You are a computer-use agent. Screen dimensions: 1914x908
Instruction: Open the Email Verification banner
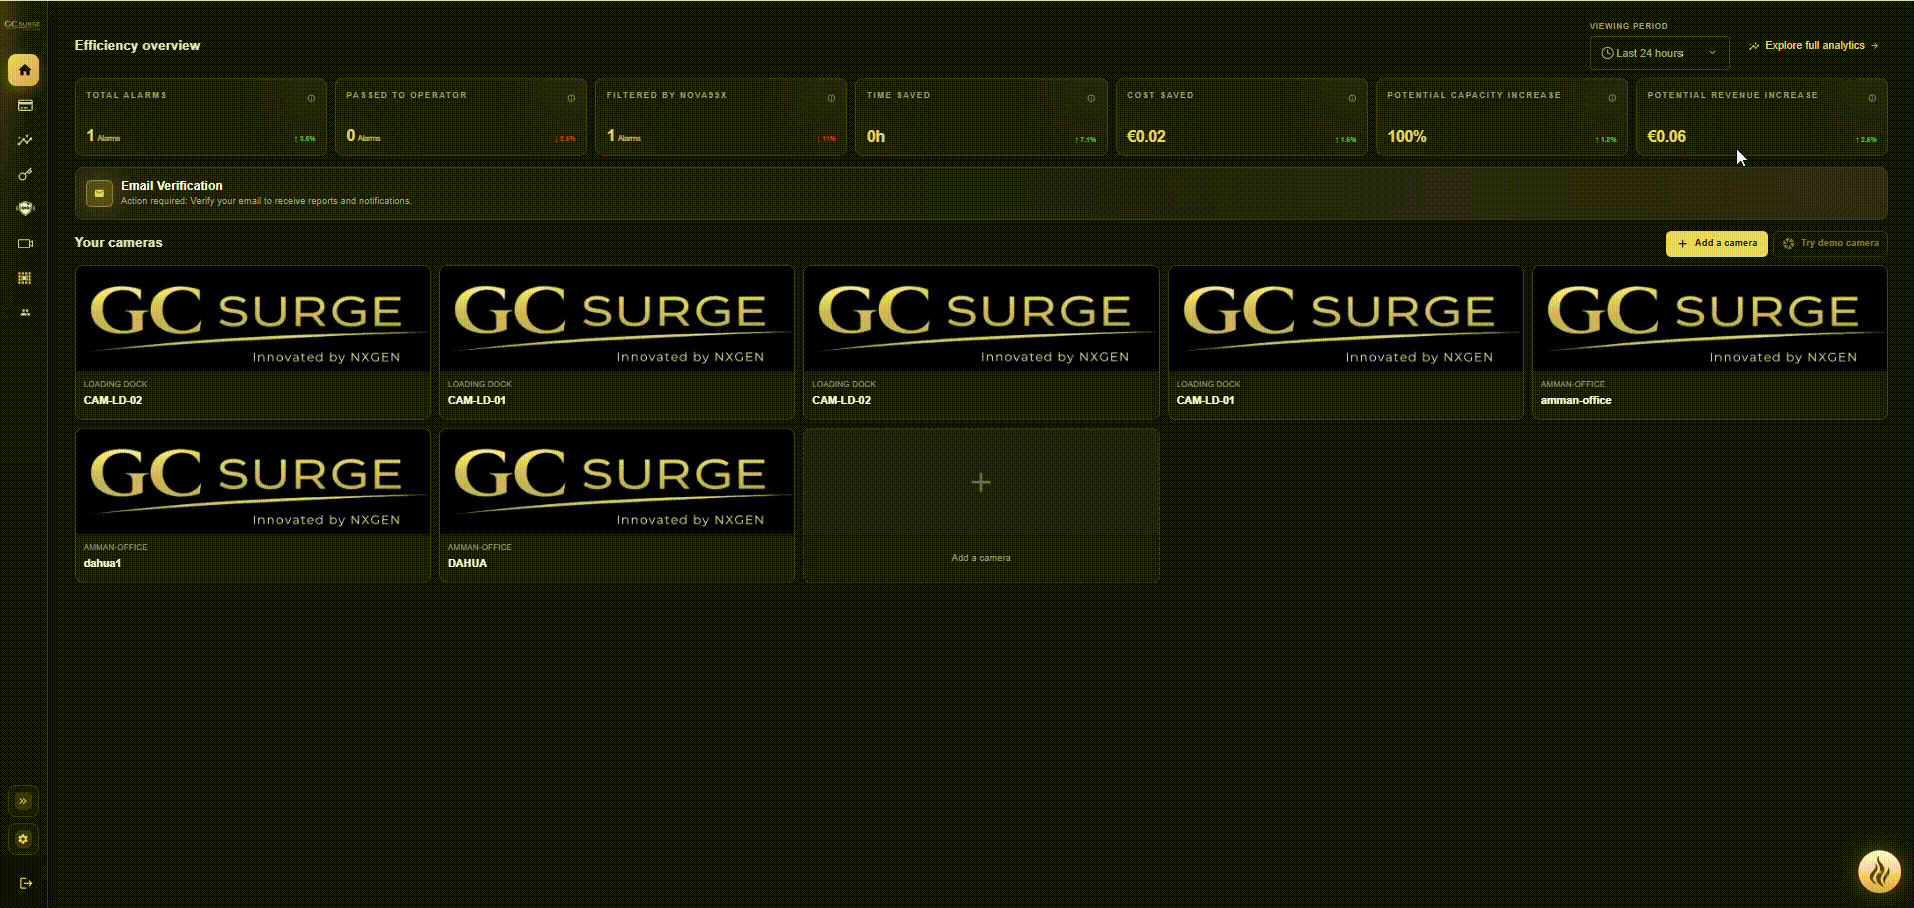981,193
